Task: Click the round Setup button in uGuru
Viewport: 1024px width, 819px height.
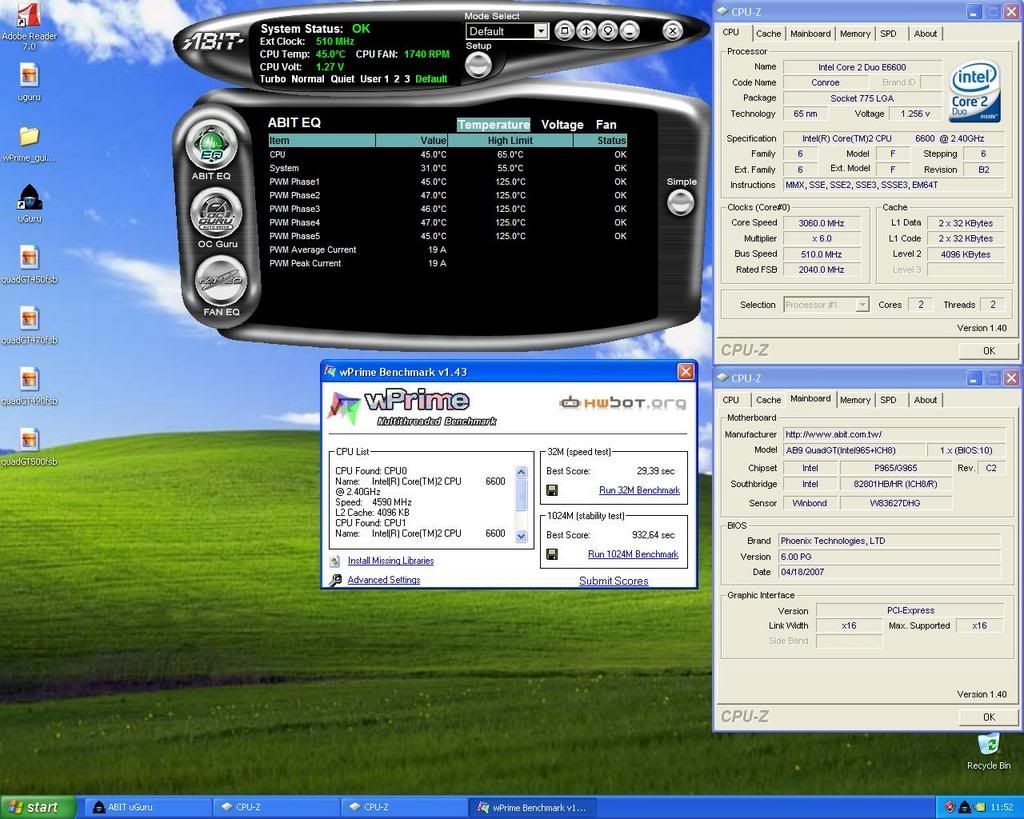Action: point(478,65)
